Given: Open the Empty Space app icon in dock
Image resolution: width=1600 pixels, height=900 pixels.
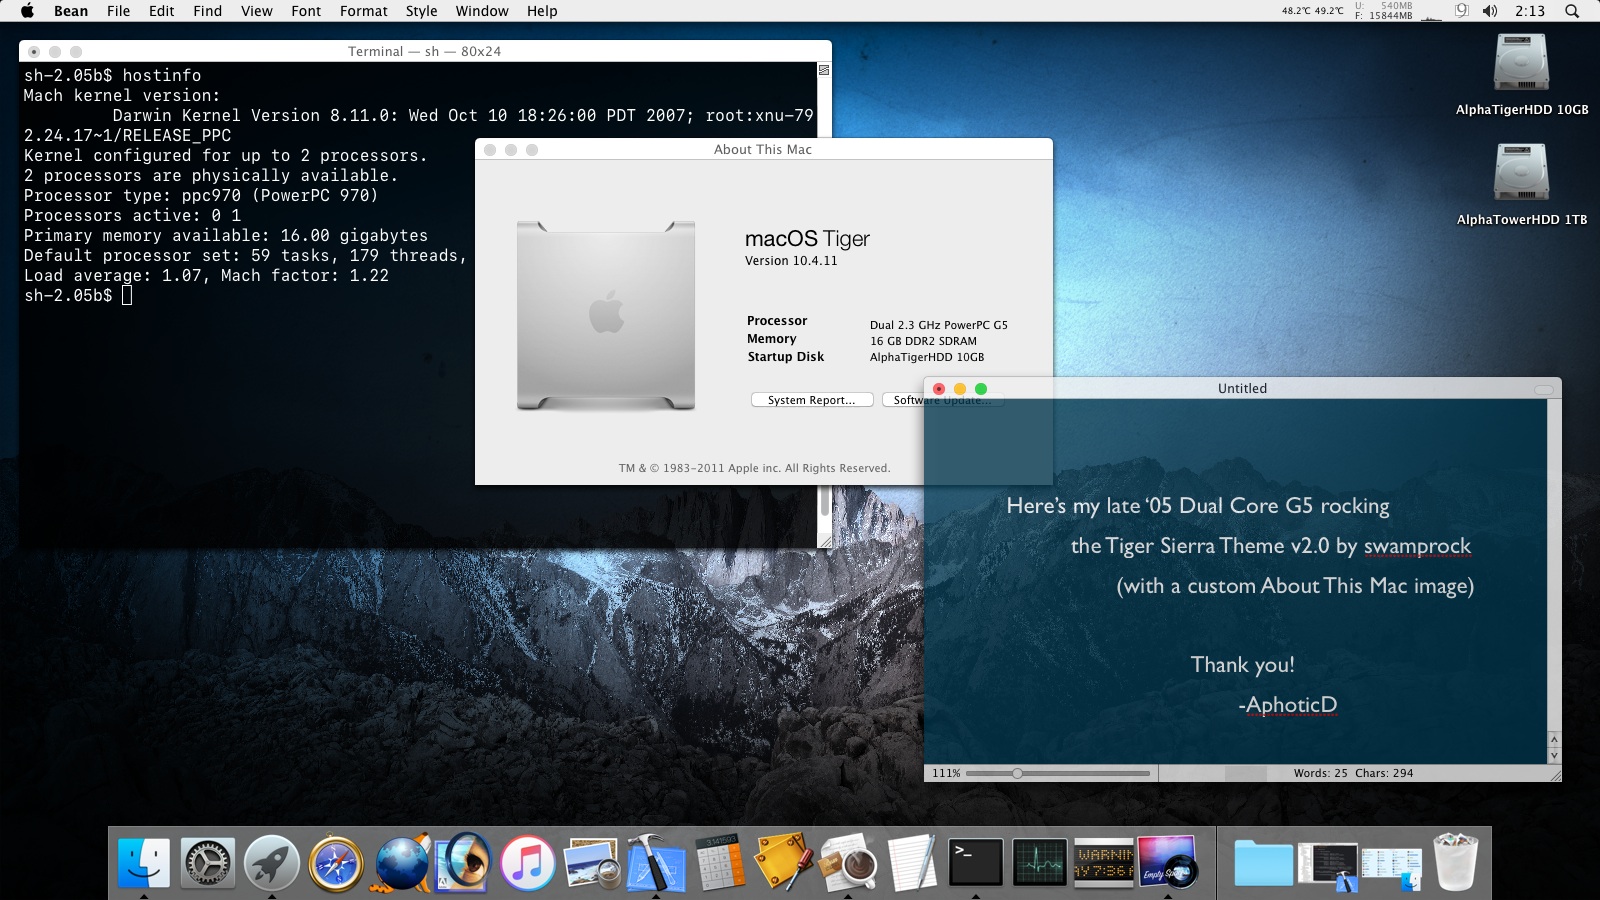Looking at the screenshot, I should tap(1167, 862).
